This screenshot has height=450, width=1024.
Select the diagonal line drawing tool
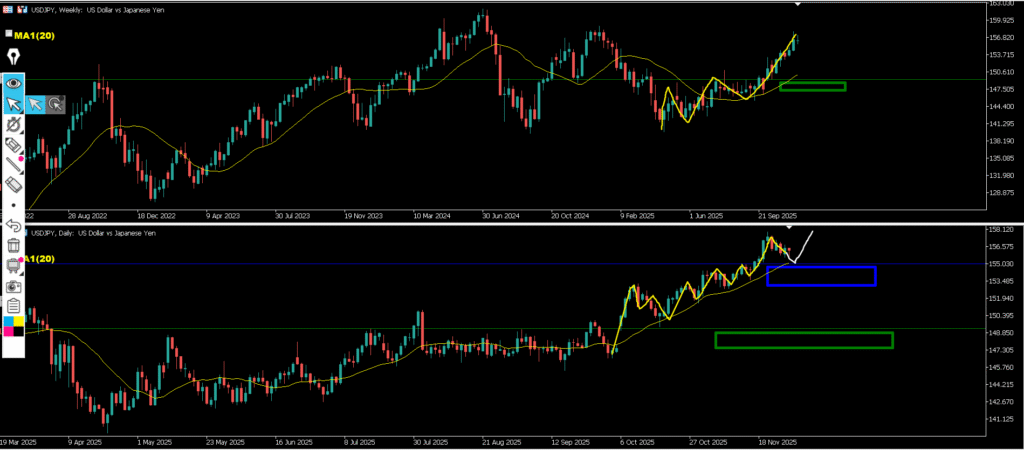click(x=13, y=165)
